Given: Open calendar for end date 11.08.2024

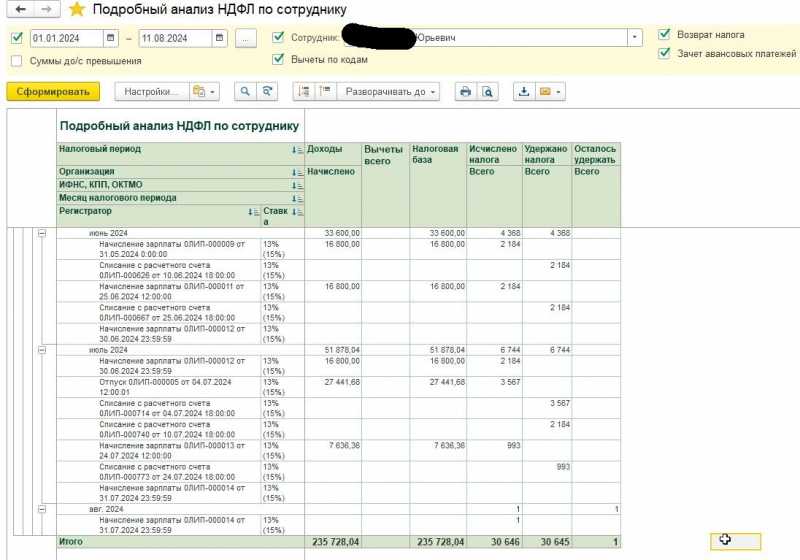Looking at the screenshot, I should (x=219, y=38).
